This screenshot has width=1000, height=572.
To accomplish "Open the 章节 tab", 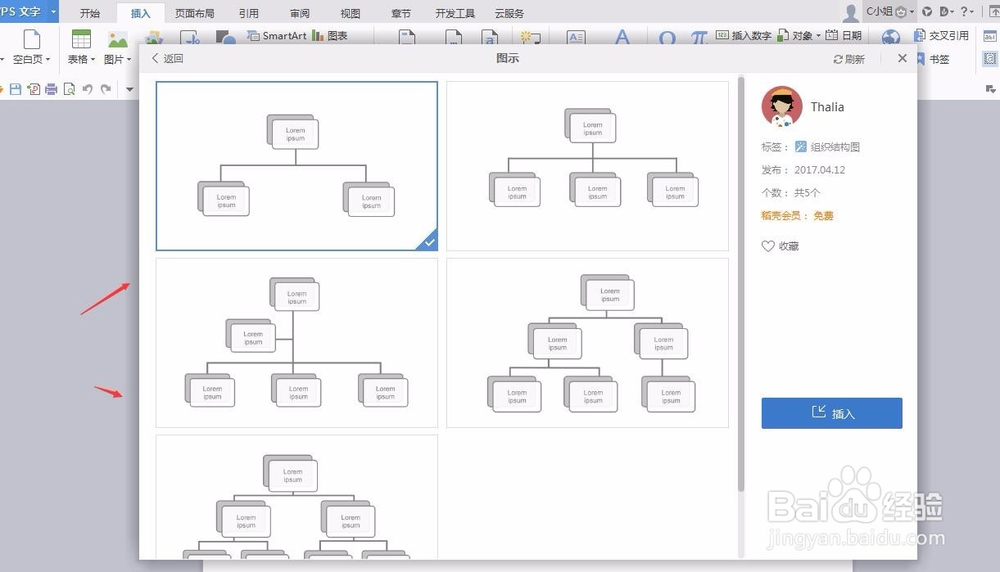I will (401, 13).
